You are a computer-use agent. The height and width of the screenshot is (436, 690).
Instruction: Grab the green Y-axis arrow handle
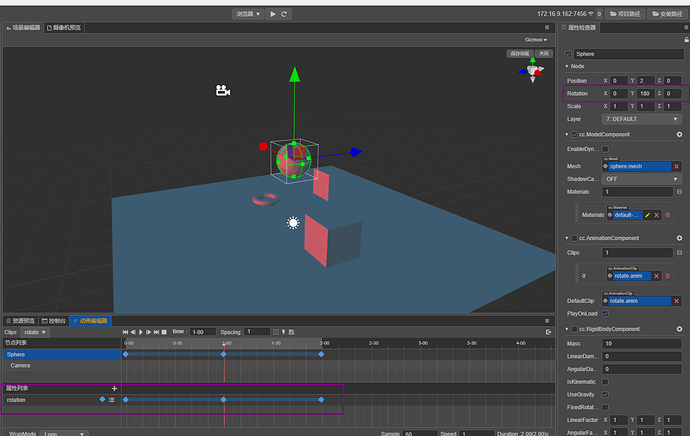click(294, 74)
